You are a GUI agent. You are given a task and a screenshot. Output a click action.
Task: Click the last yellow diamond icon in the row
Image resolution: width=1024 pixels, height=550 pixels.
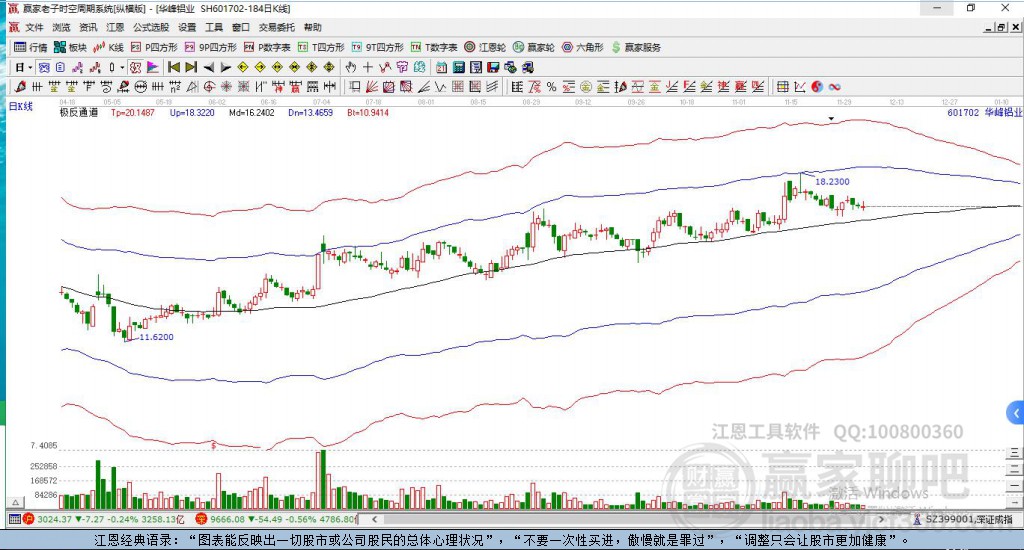(329, 67)
